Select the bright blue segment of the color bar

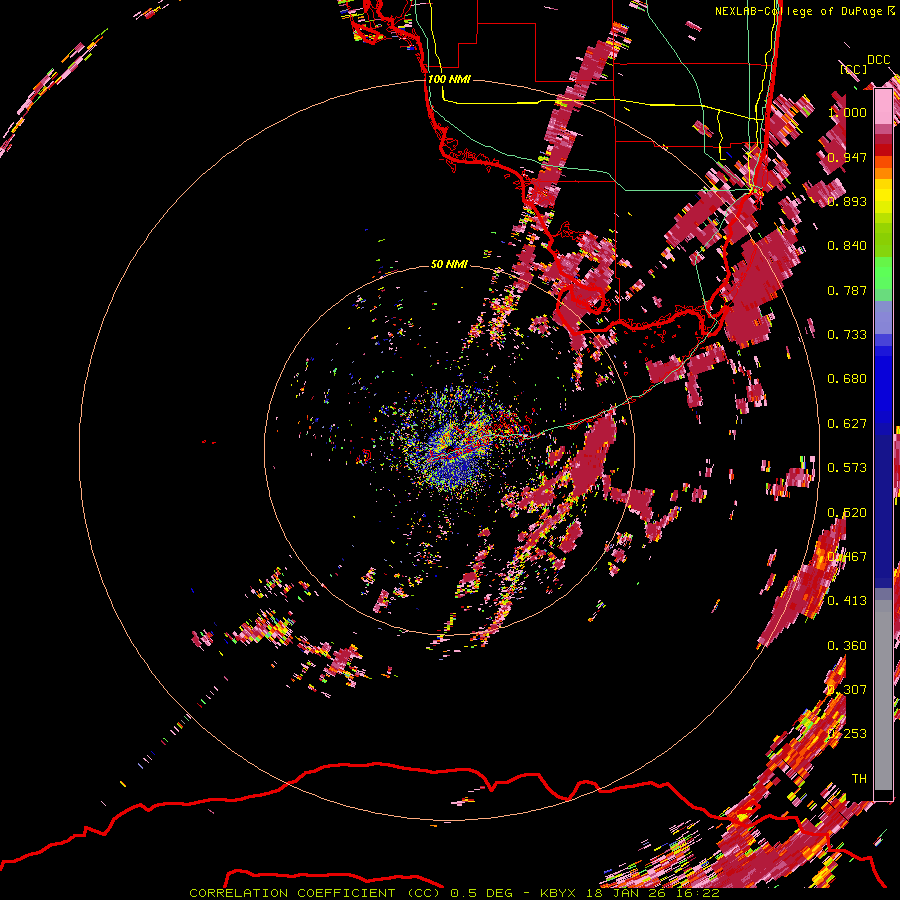[x=883, y=385]
